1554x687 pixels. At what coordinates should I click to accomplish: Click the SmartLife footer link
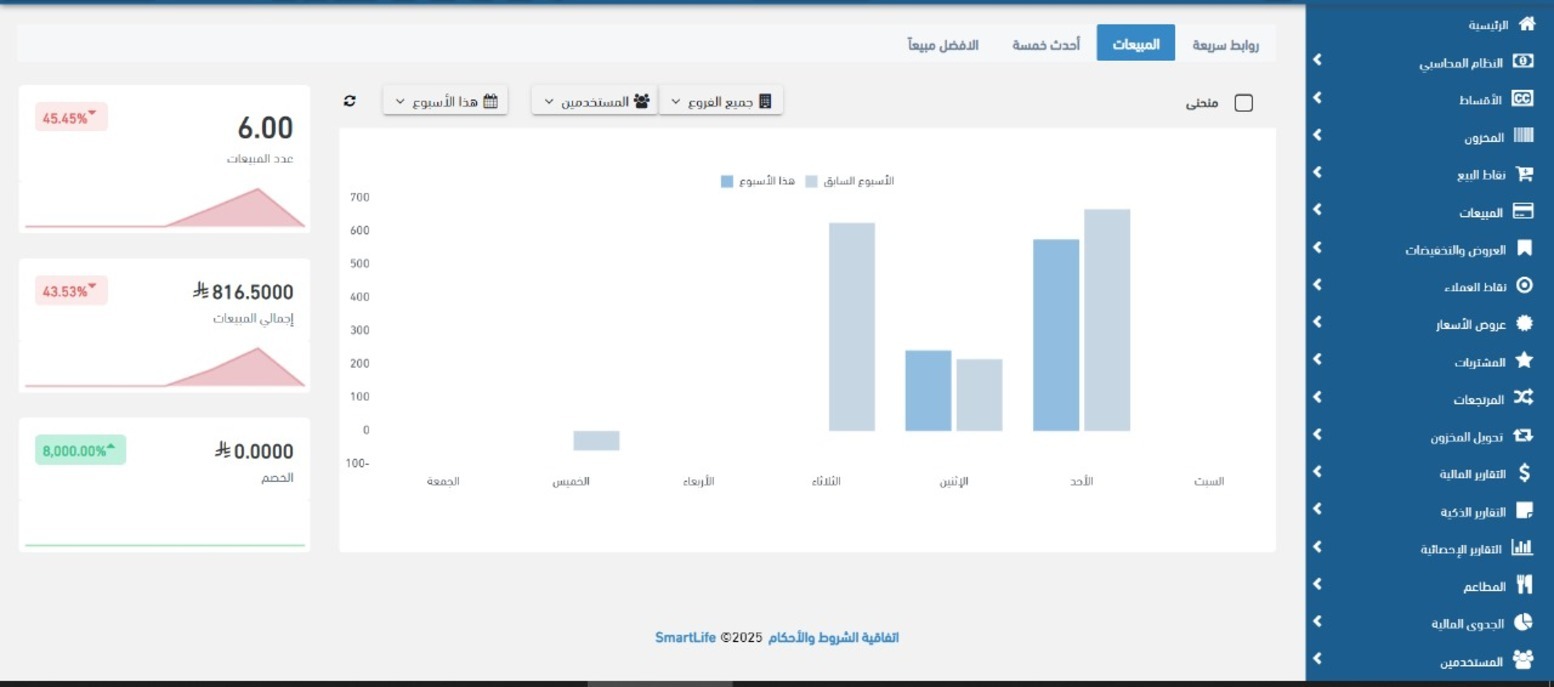685,637
